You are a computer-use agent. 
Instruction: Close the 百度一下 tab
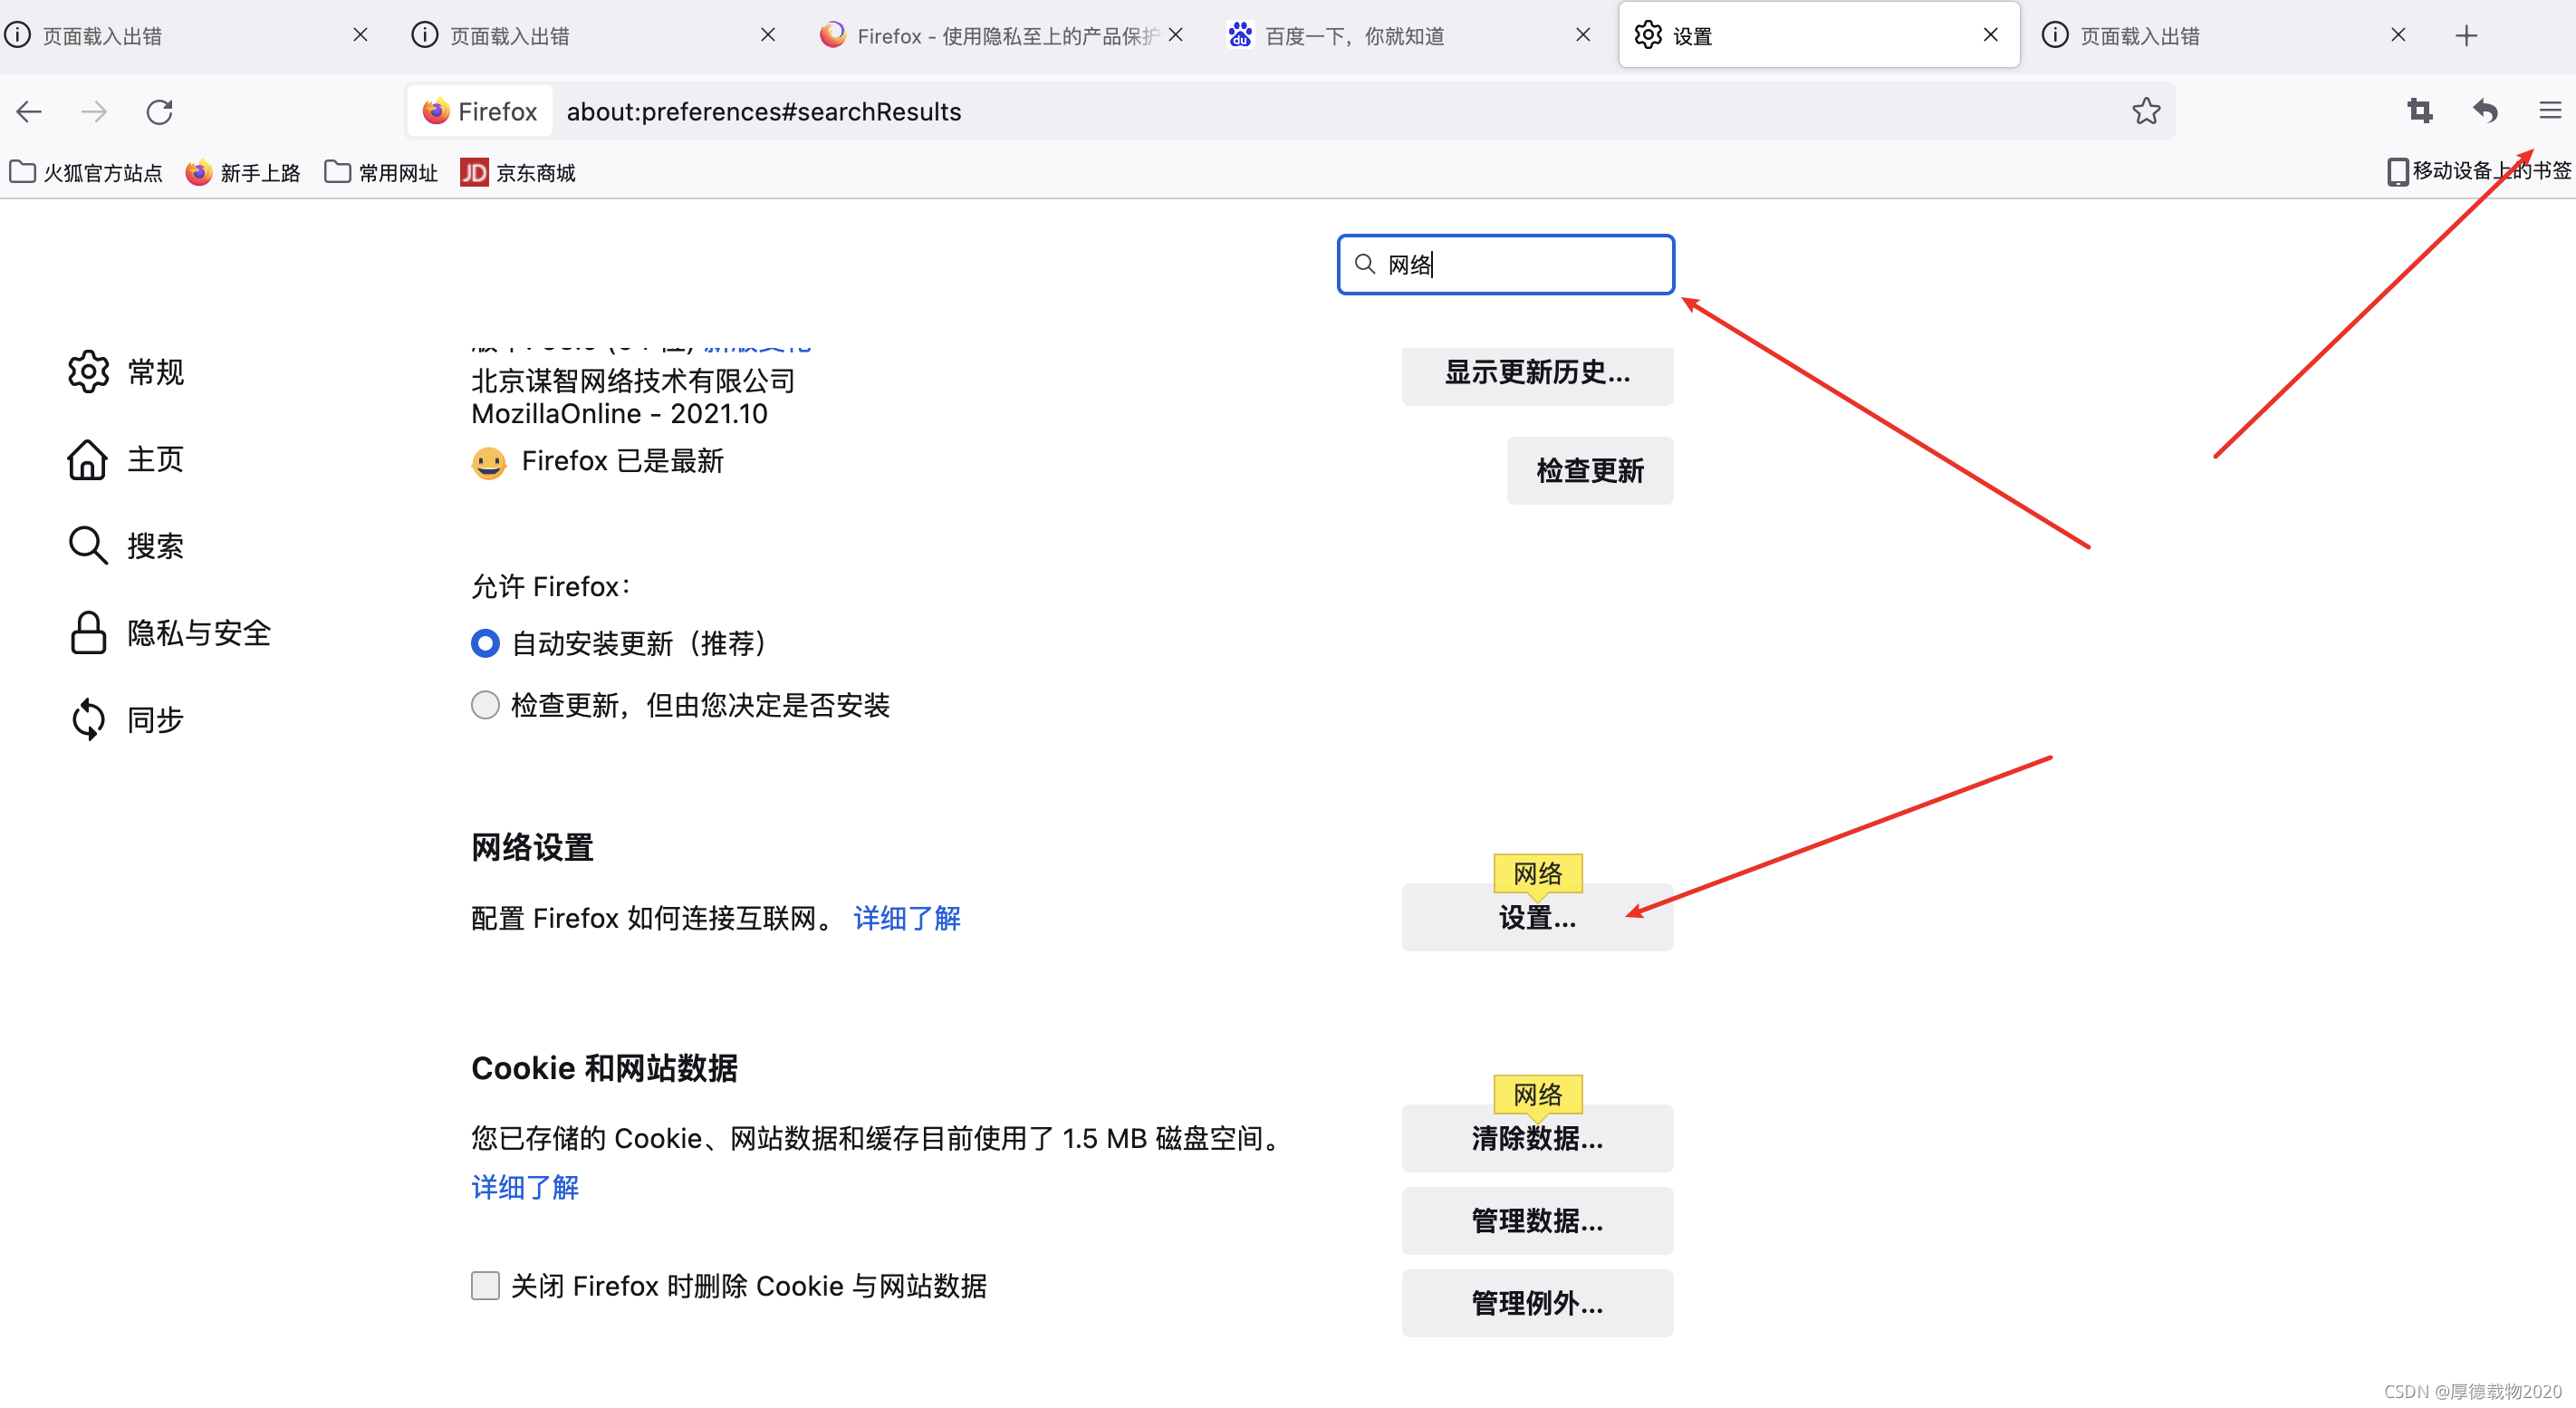tap(1583, 35)
